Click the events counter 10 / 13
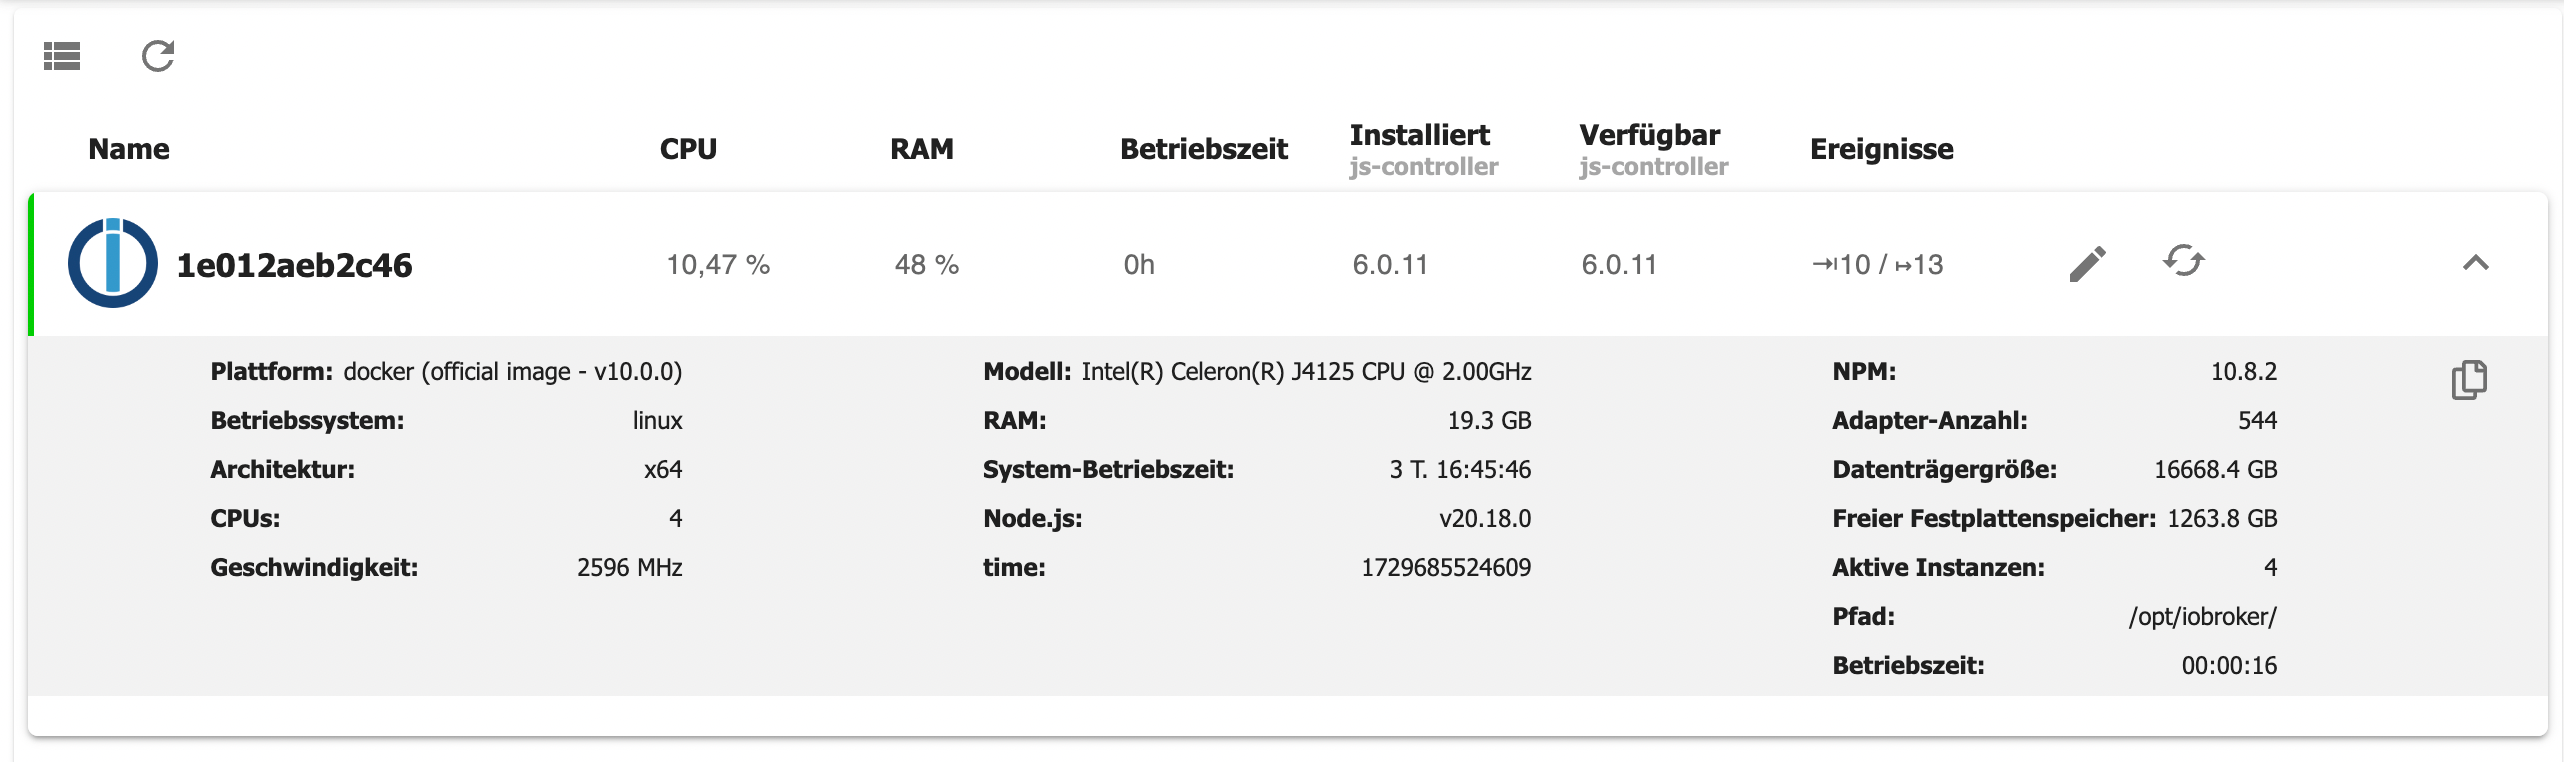Image resolution: width=2564 pixels, height=762 pixels. coord(1877,265)
